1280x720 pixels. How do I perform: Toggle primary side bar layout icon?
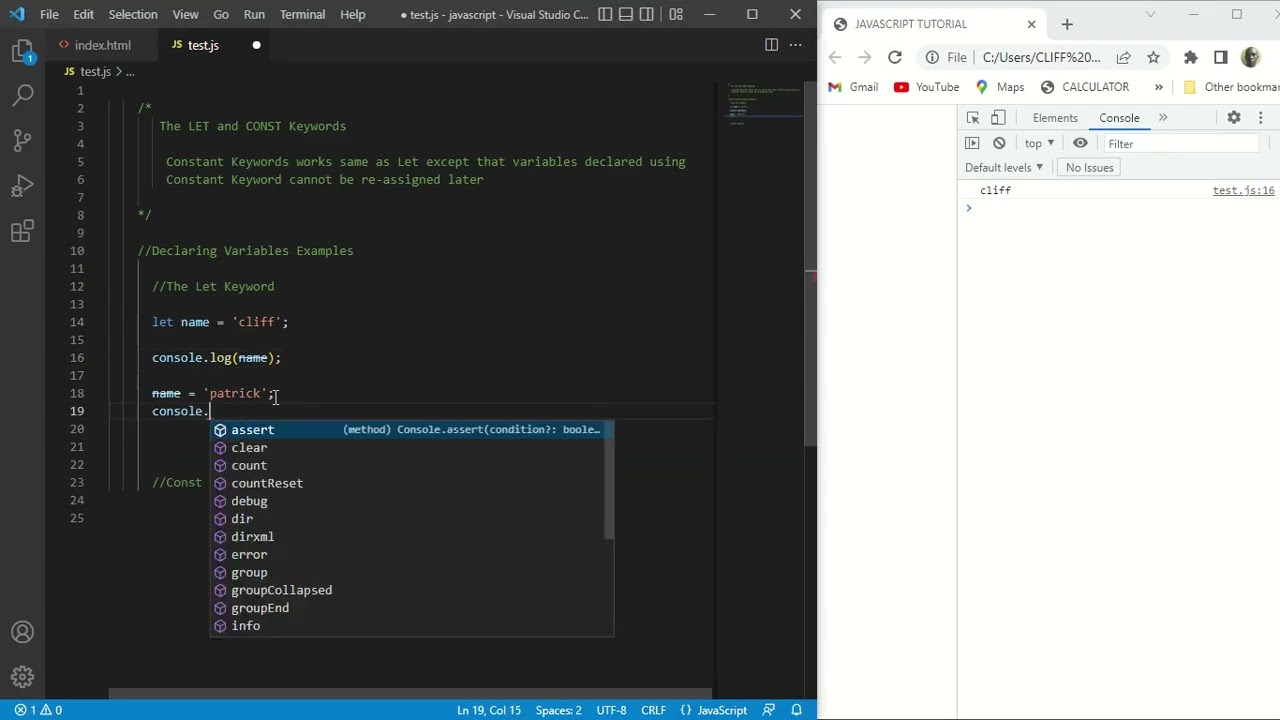point(605,15)
